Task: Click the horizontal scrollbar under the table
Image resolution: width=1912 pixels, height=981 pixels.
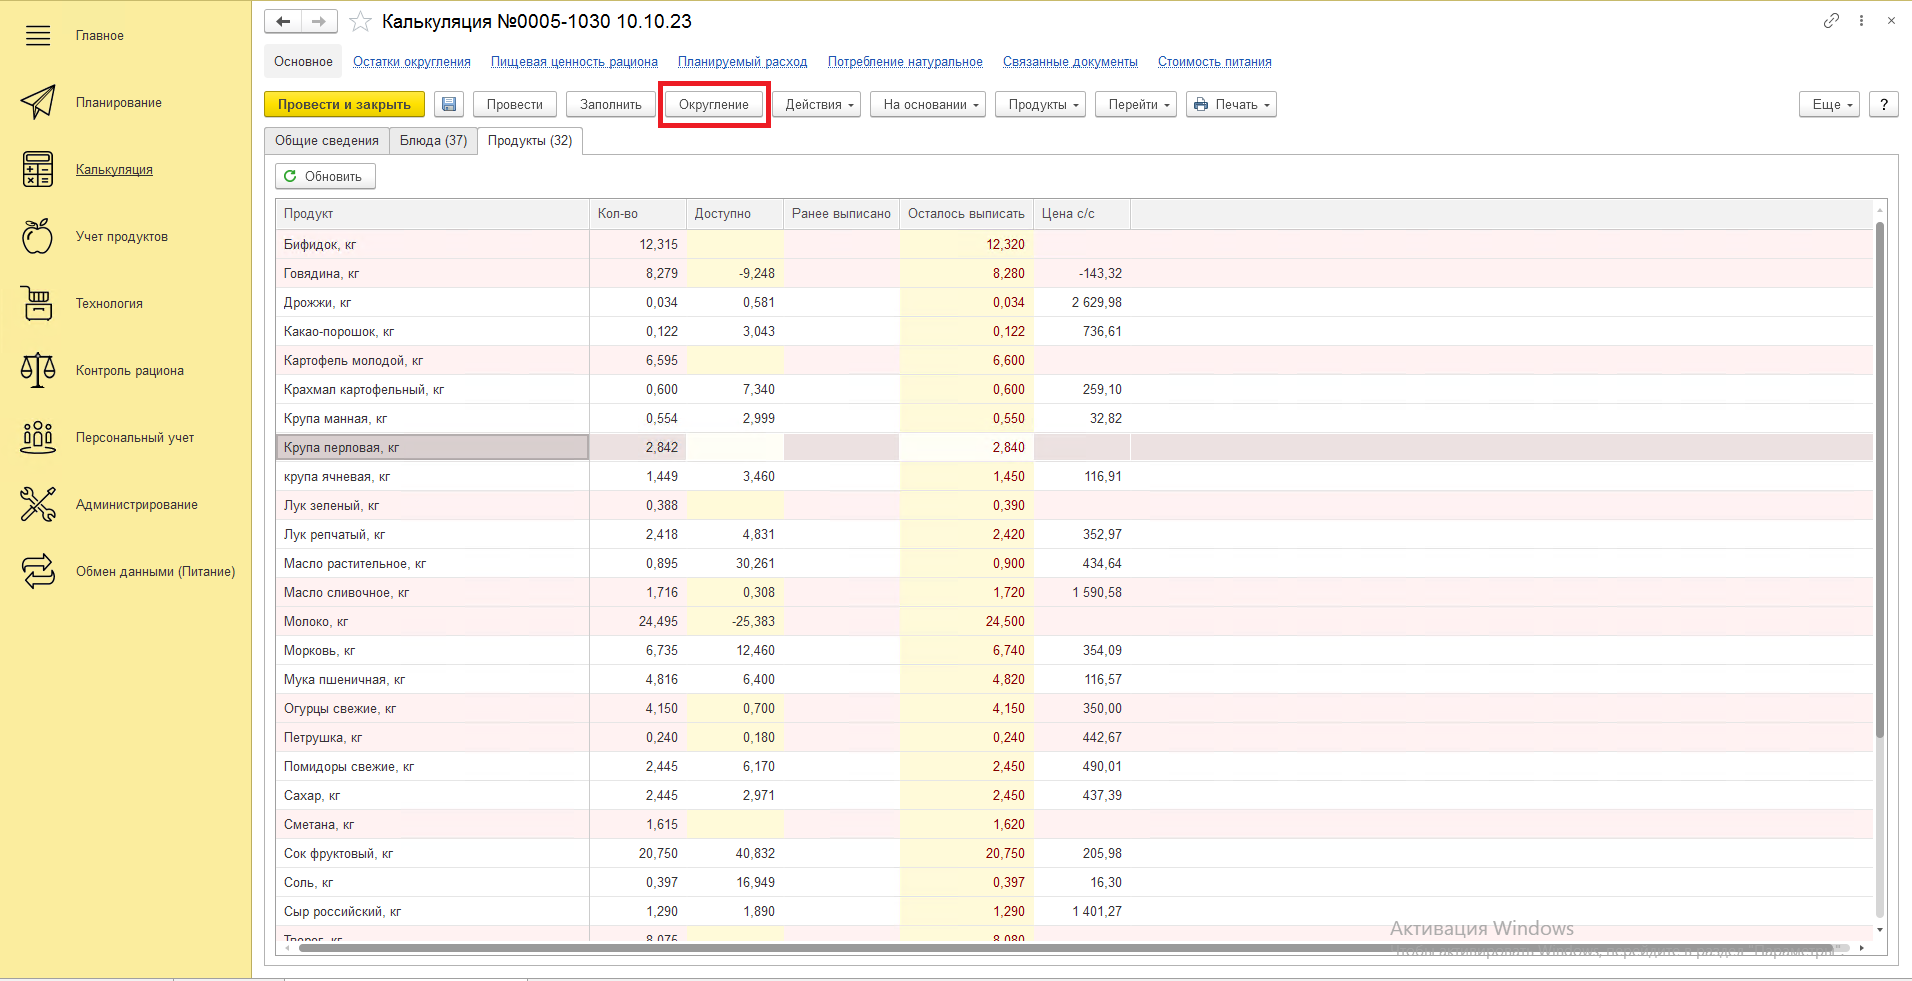Action: click(1065, 948)
